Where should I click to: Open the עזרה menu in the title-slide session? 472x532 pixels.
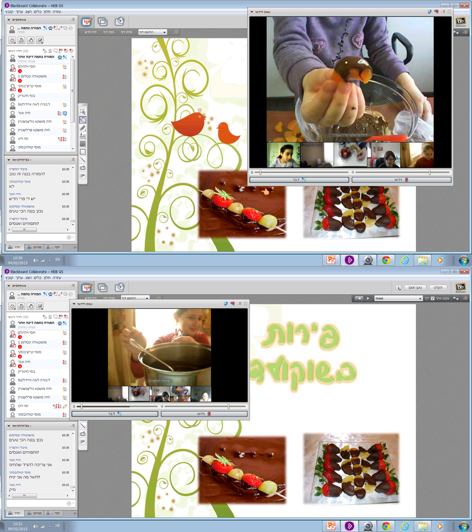(57, 278)
